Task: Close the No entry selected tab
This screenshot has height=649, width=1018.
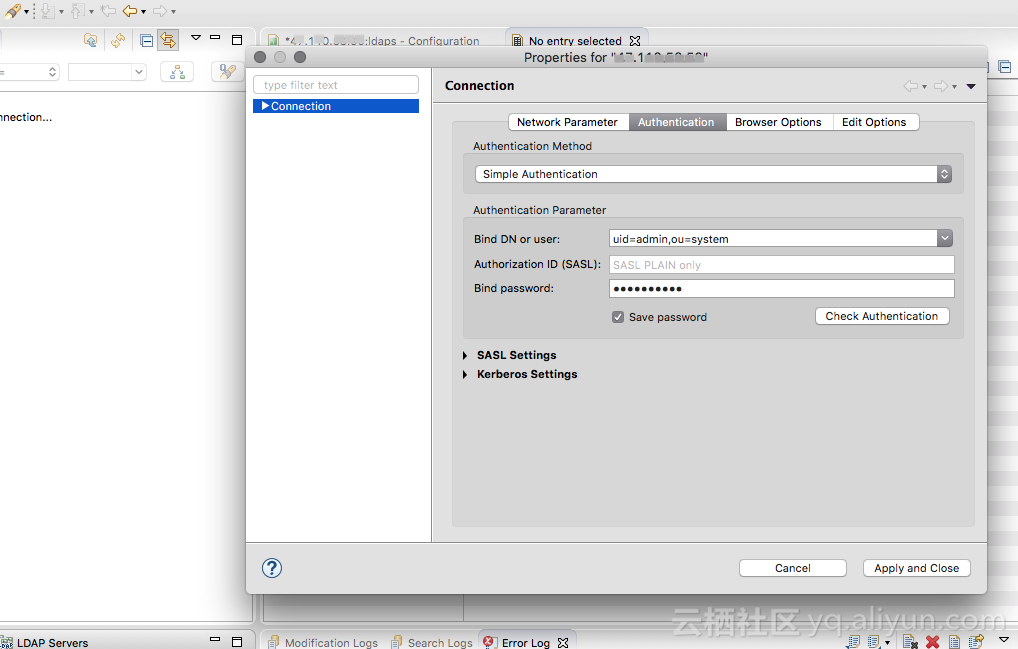Action: tap(635, 41)
